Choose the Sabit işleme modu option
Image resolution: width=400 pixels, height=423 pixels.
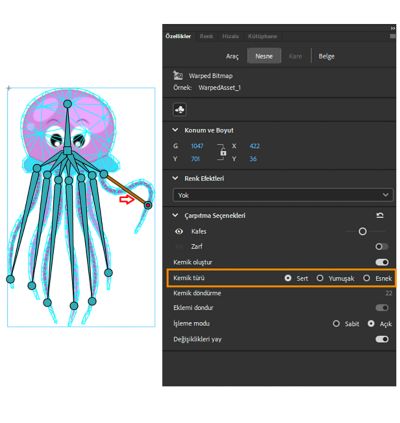336,324
